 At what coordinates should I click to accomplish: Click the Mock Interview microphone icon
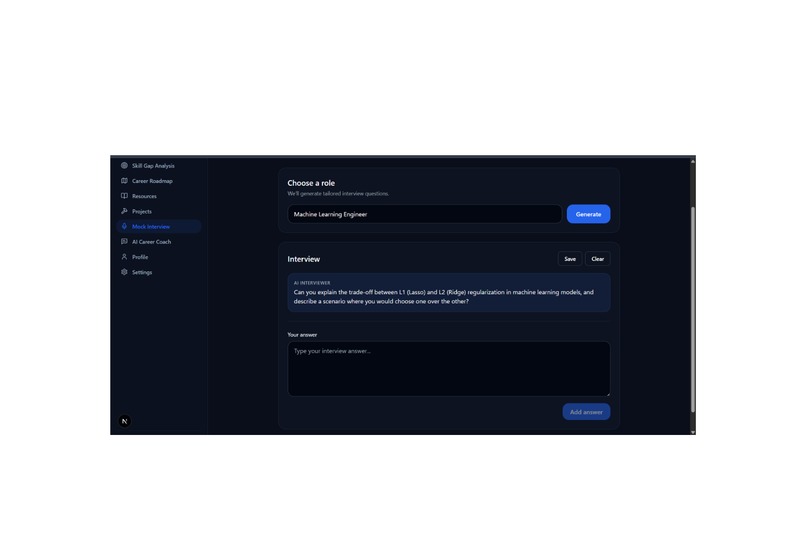click(x=124, y=226)
